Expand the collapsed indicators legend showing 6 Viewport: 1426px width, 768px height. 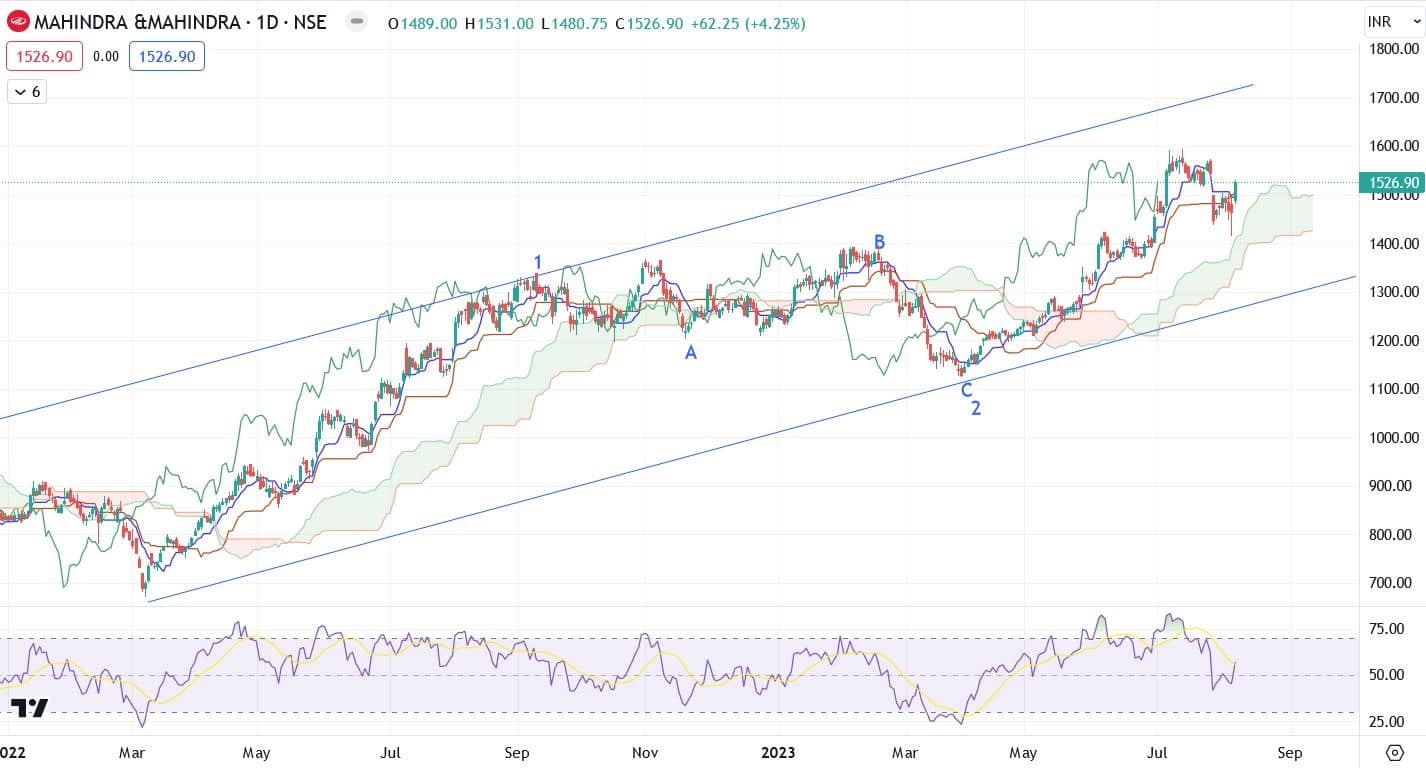coord(27,92)
